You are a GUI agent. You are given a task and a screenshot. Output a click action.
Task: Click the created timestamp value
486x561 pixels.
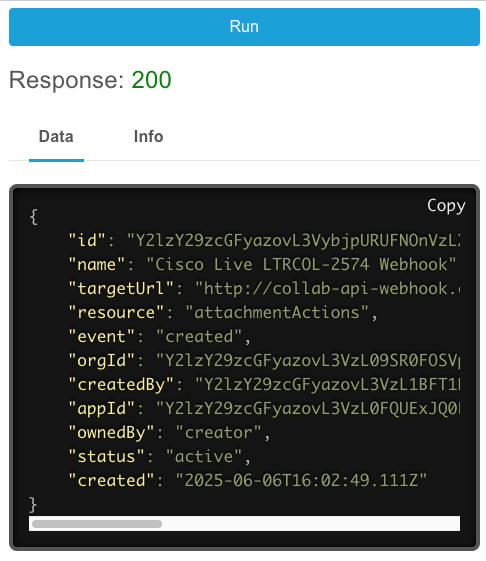click(301, 480)
